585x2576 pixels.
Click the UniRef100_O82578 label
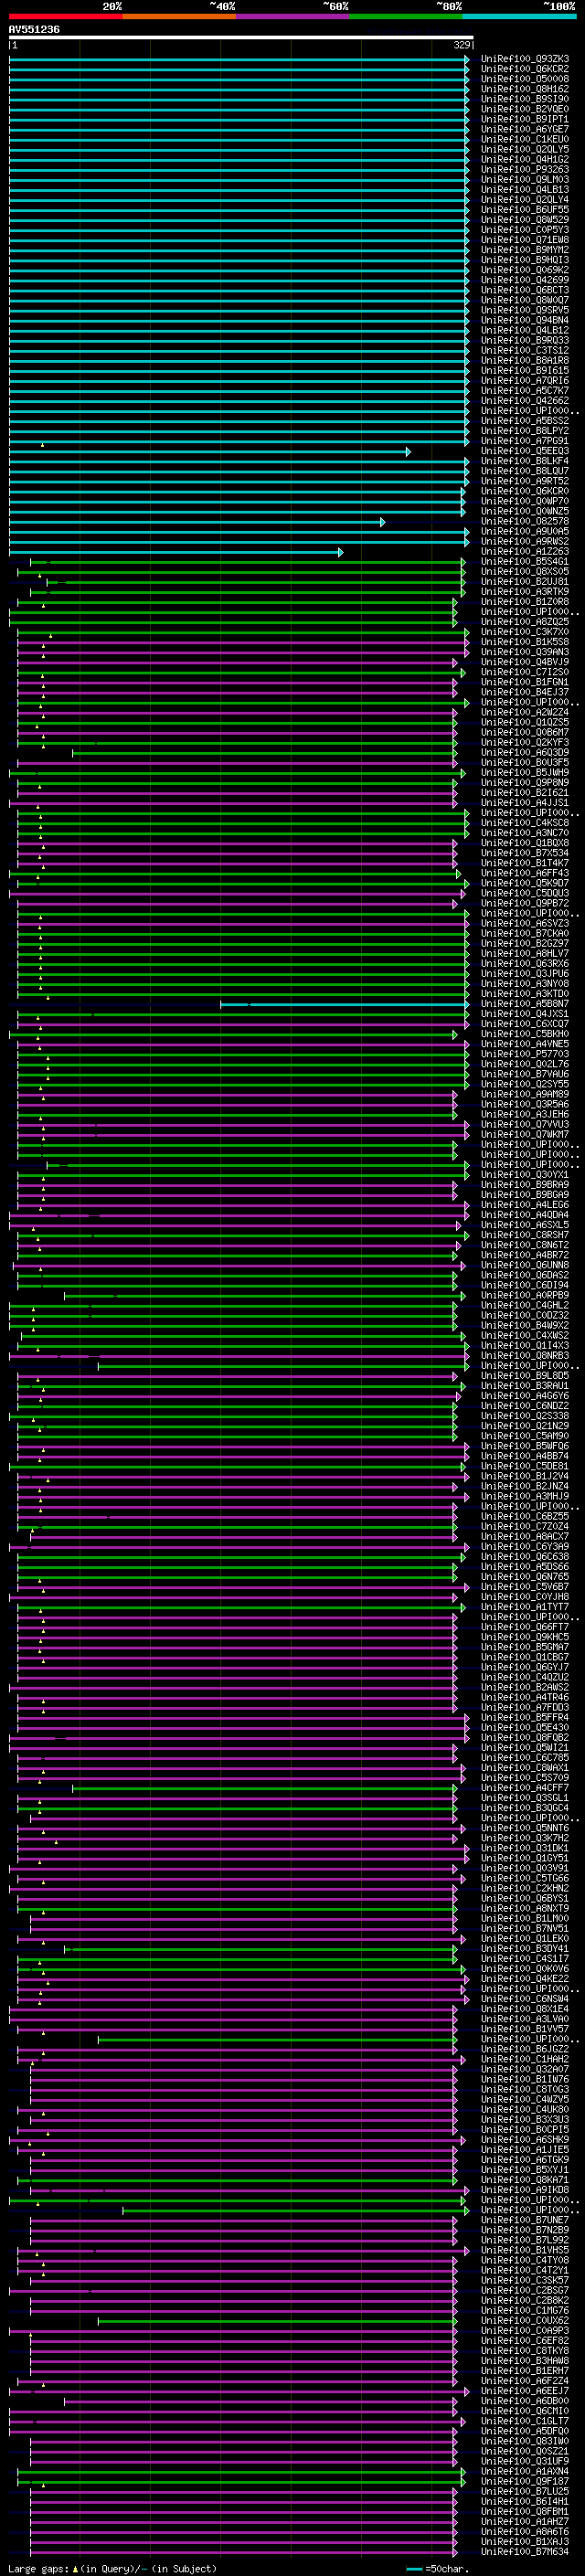pos(525,521)
